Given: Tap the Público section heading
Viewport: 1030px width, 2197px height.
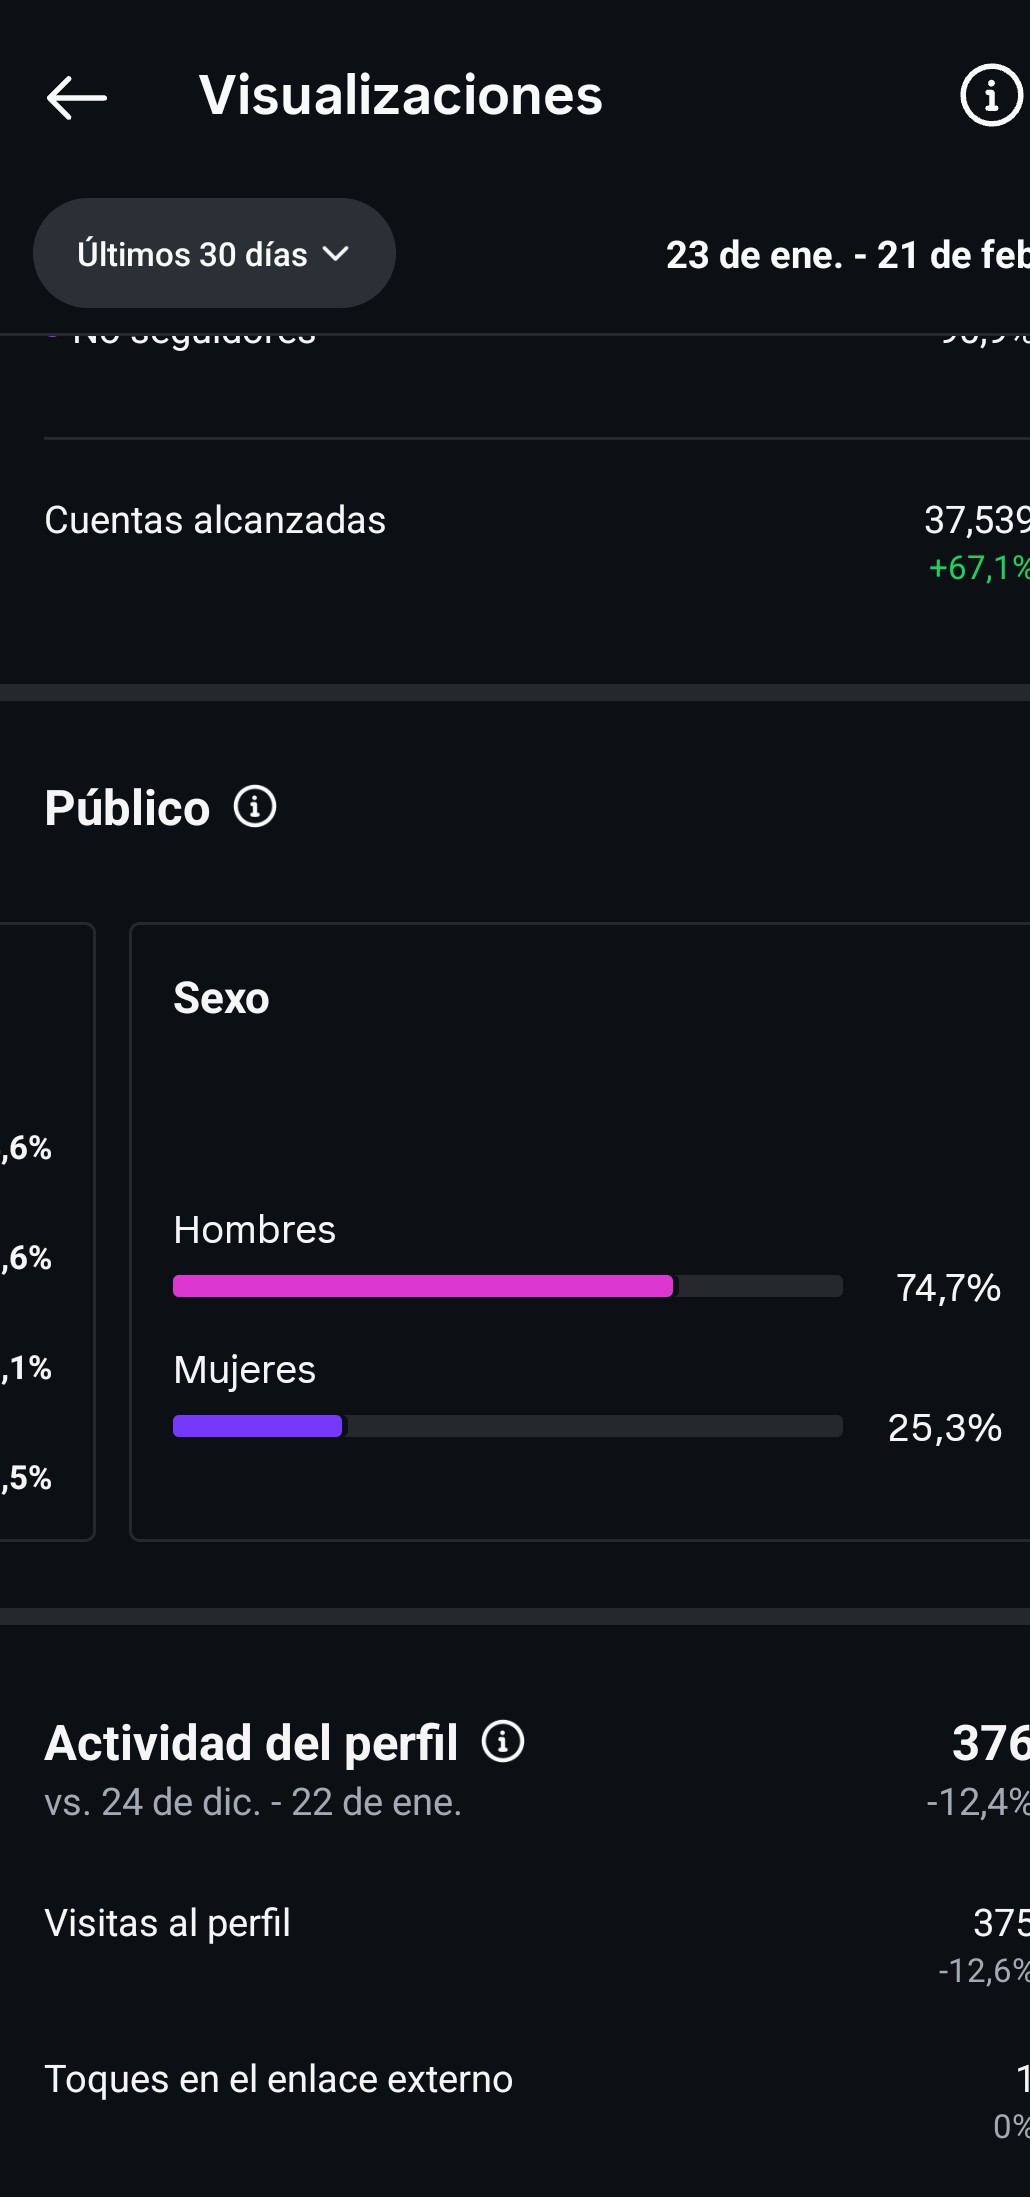Looking at the screenshot, I should coord(127,808).
